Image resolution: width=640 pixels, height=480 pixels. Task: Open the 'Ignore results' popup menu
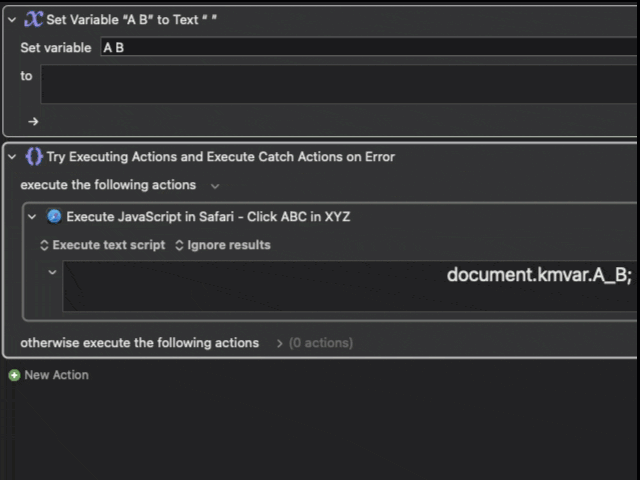(x=222, y=245)
